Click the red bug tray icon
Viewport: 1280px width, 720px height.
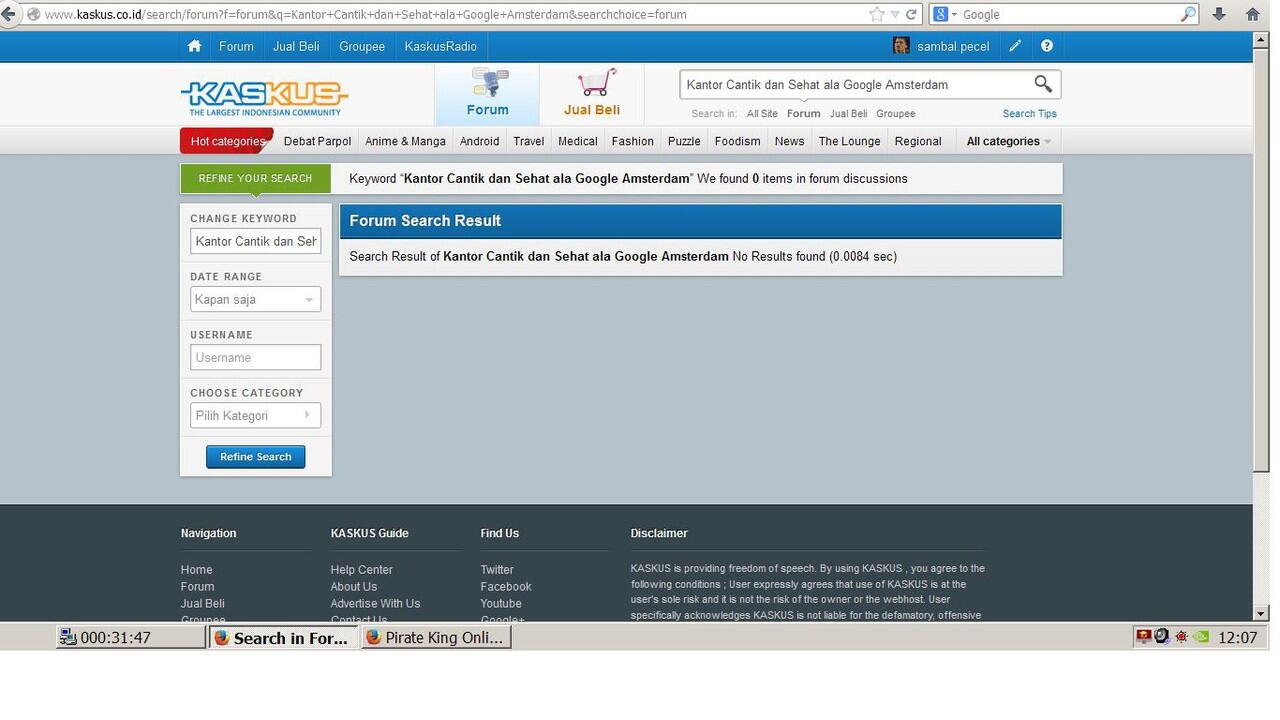click(1182, 637)
